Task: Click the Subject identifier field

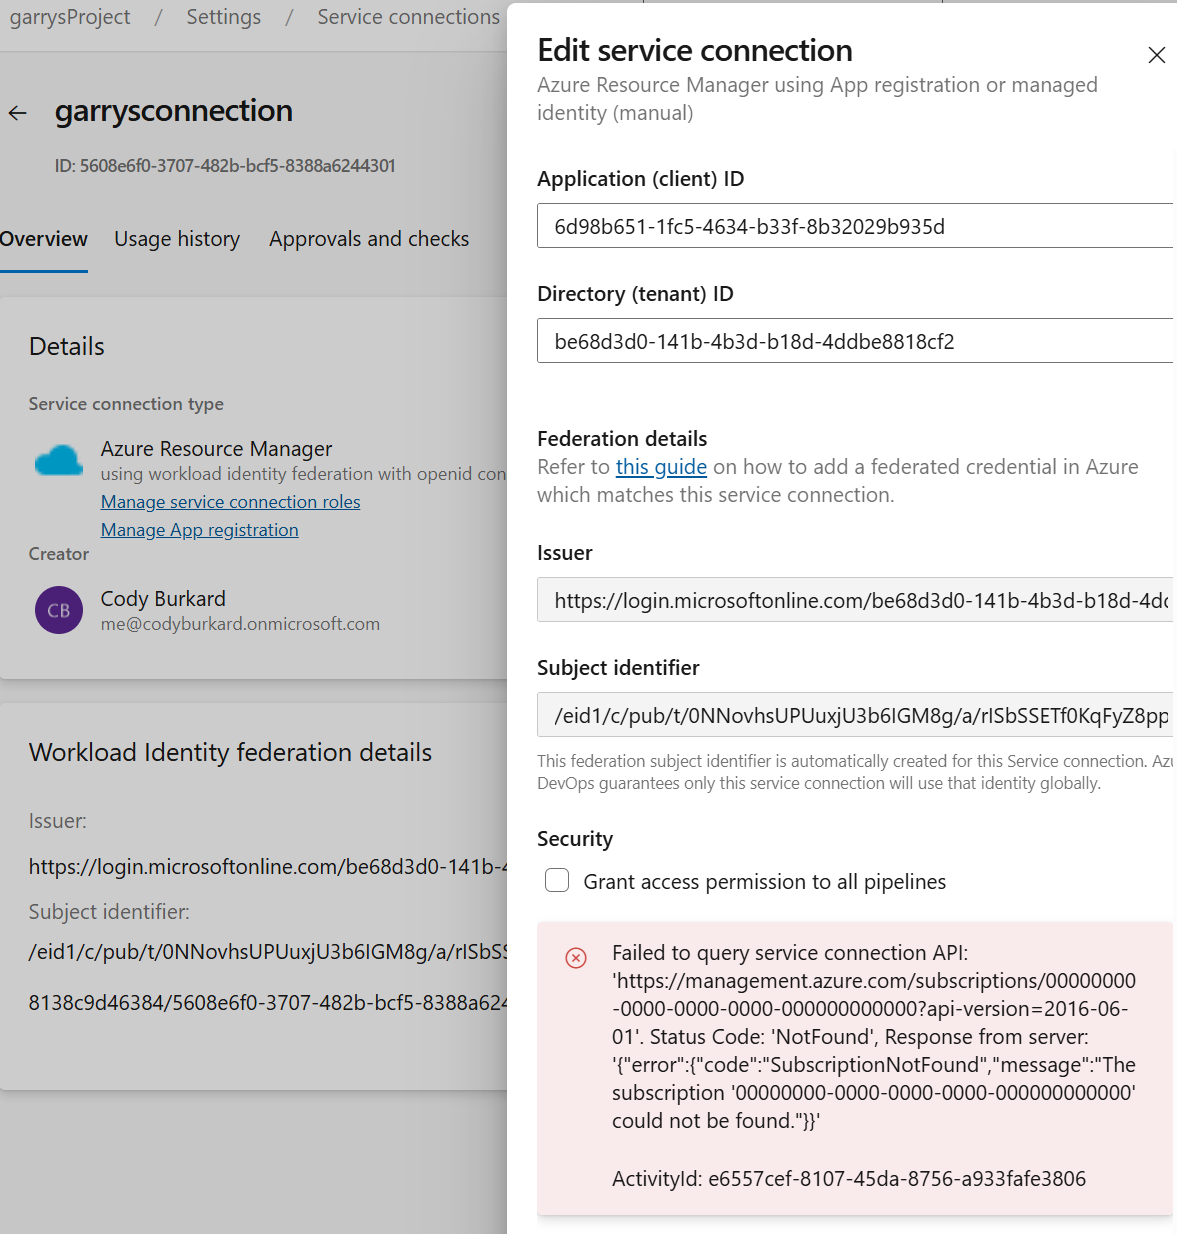Action: 855,715
